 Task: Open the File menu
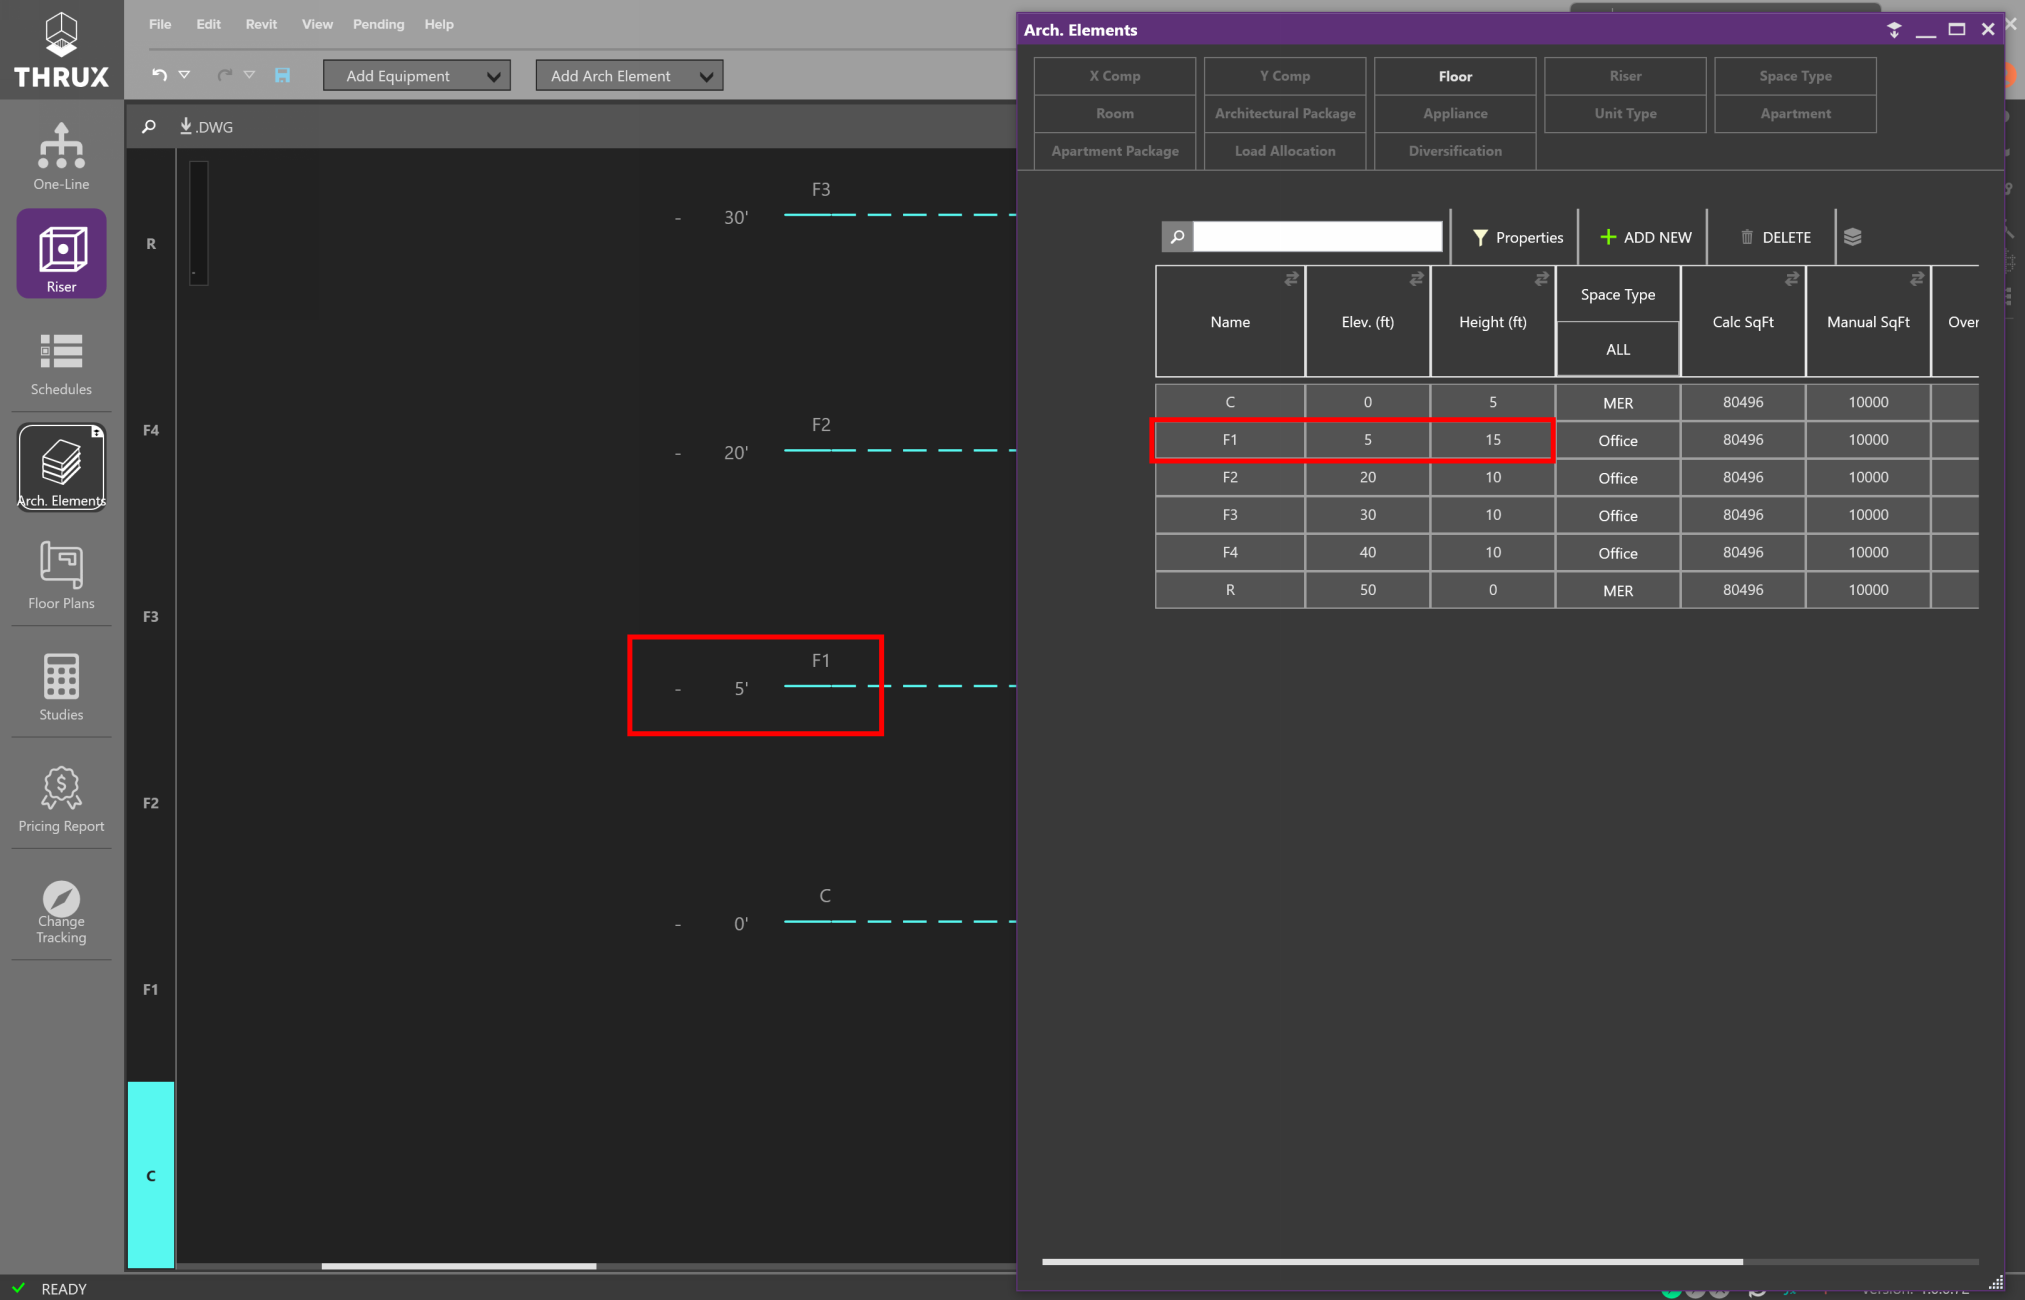pyautogui.click(x=160, y=24)
